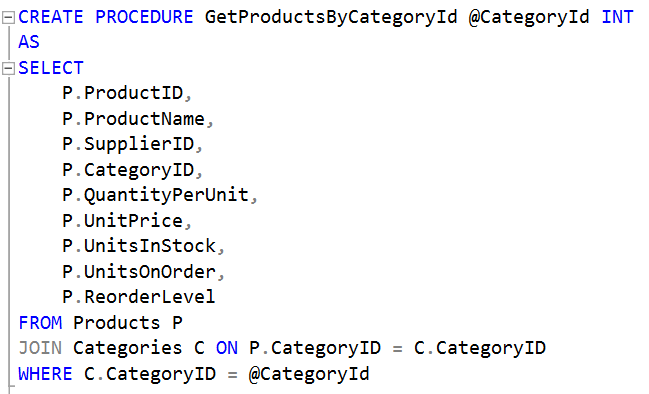Image resolution: width=649 pixels, height=394 pixels.
Task: Collapse the SELECT statement outline
Action: pos(8,68)
